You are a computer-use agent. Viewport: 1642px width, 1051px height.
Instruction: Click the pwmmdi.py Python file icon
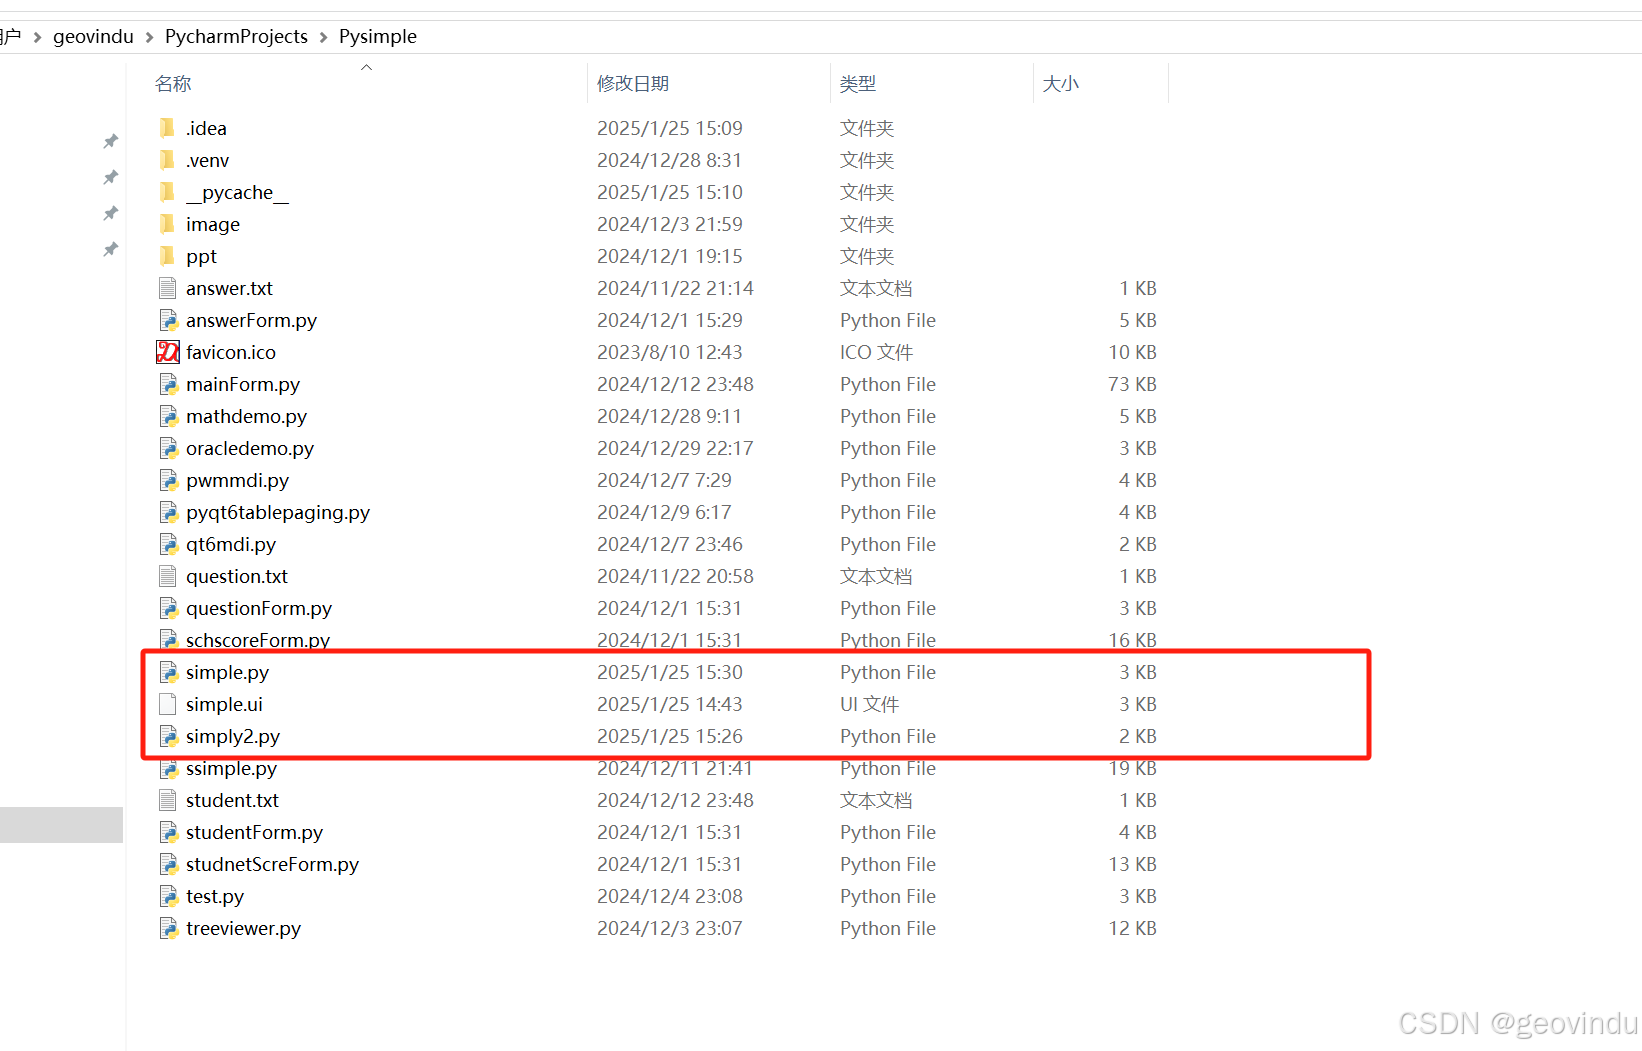pos(168,480)
